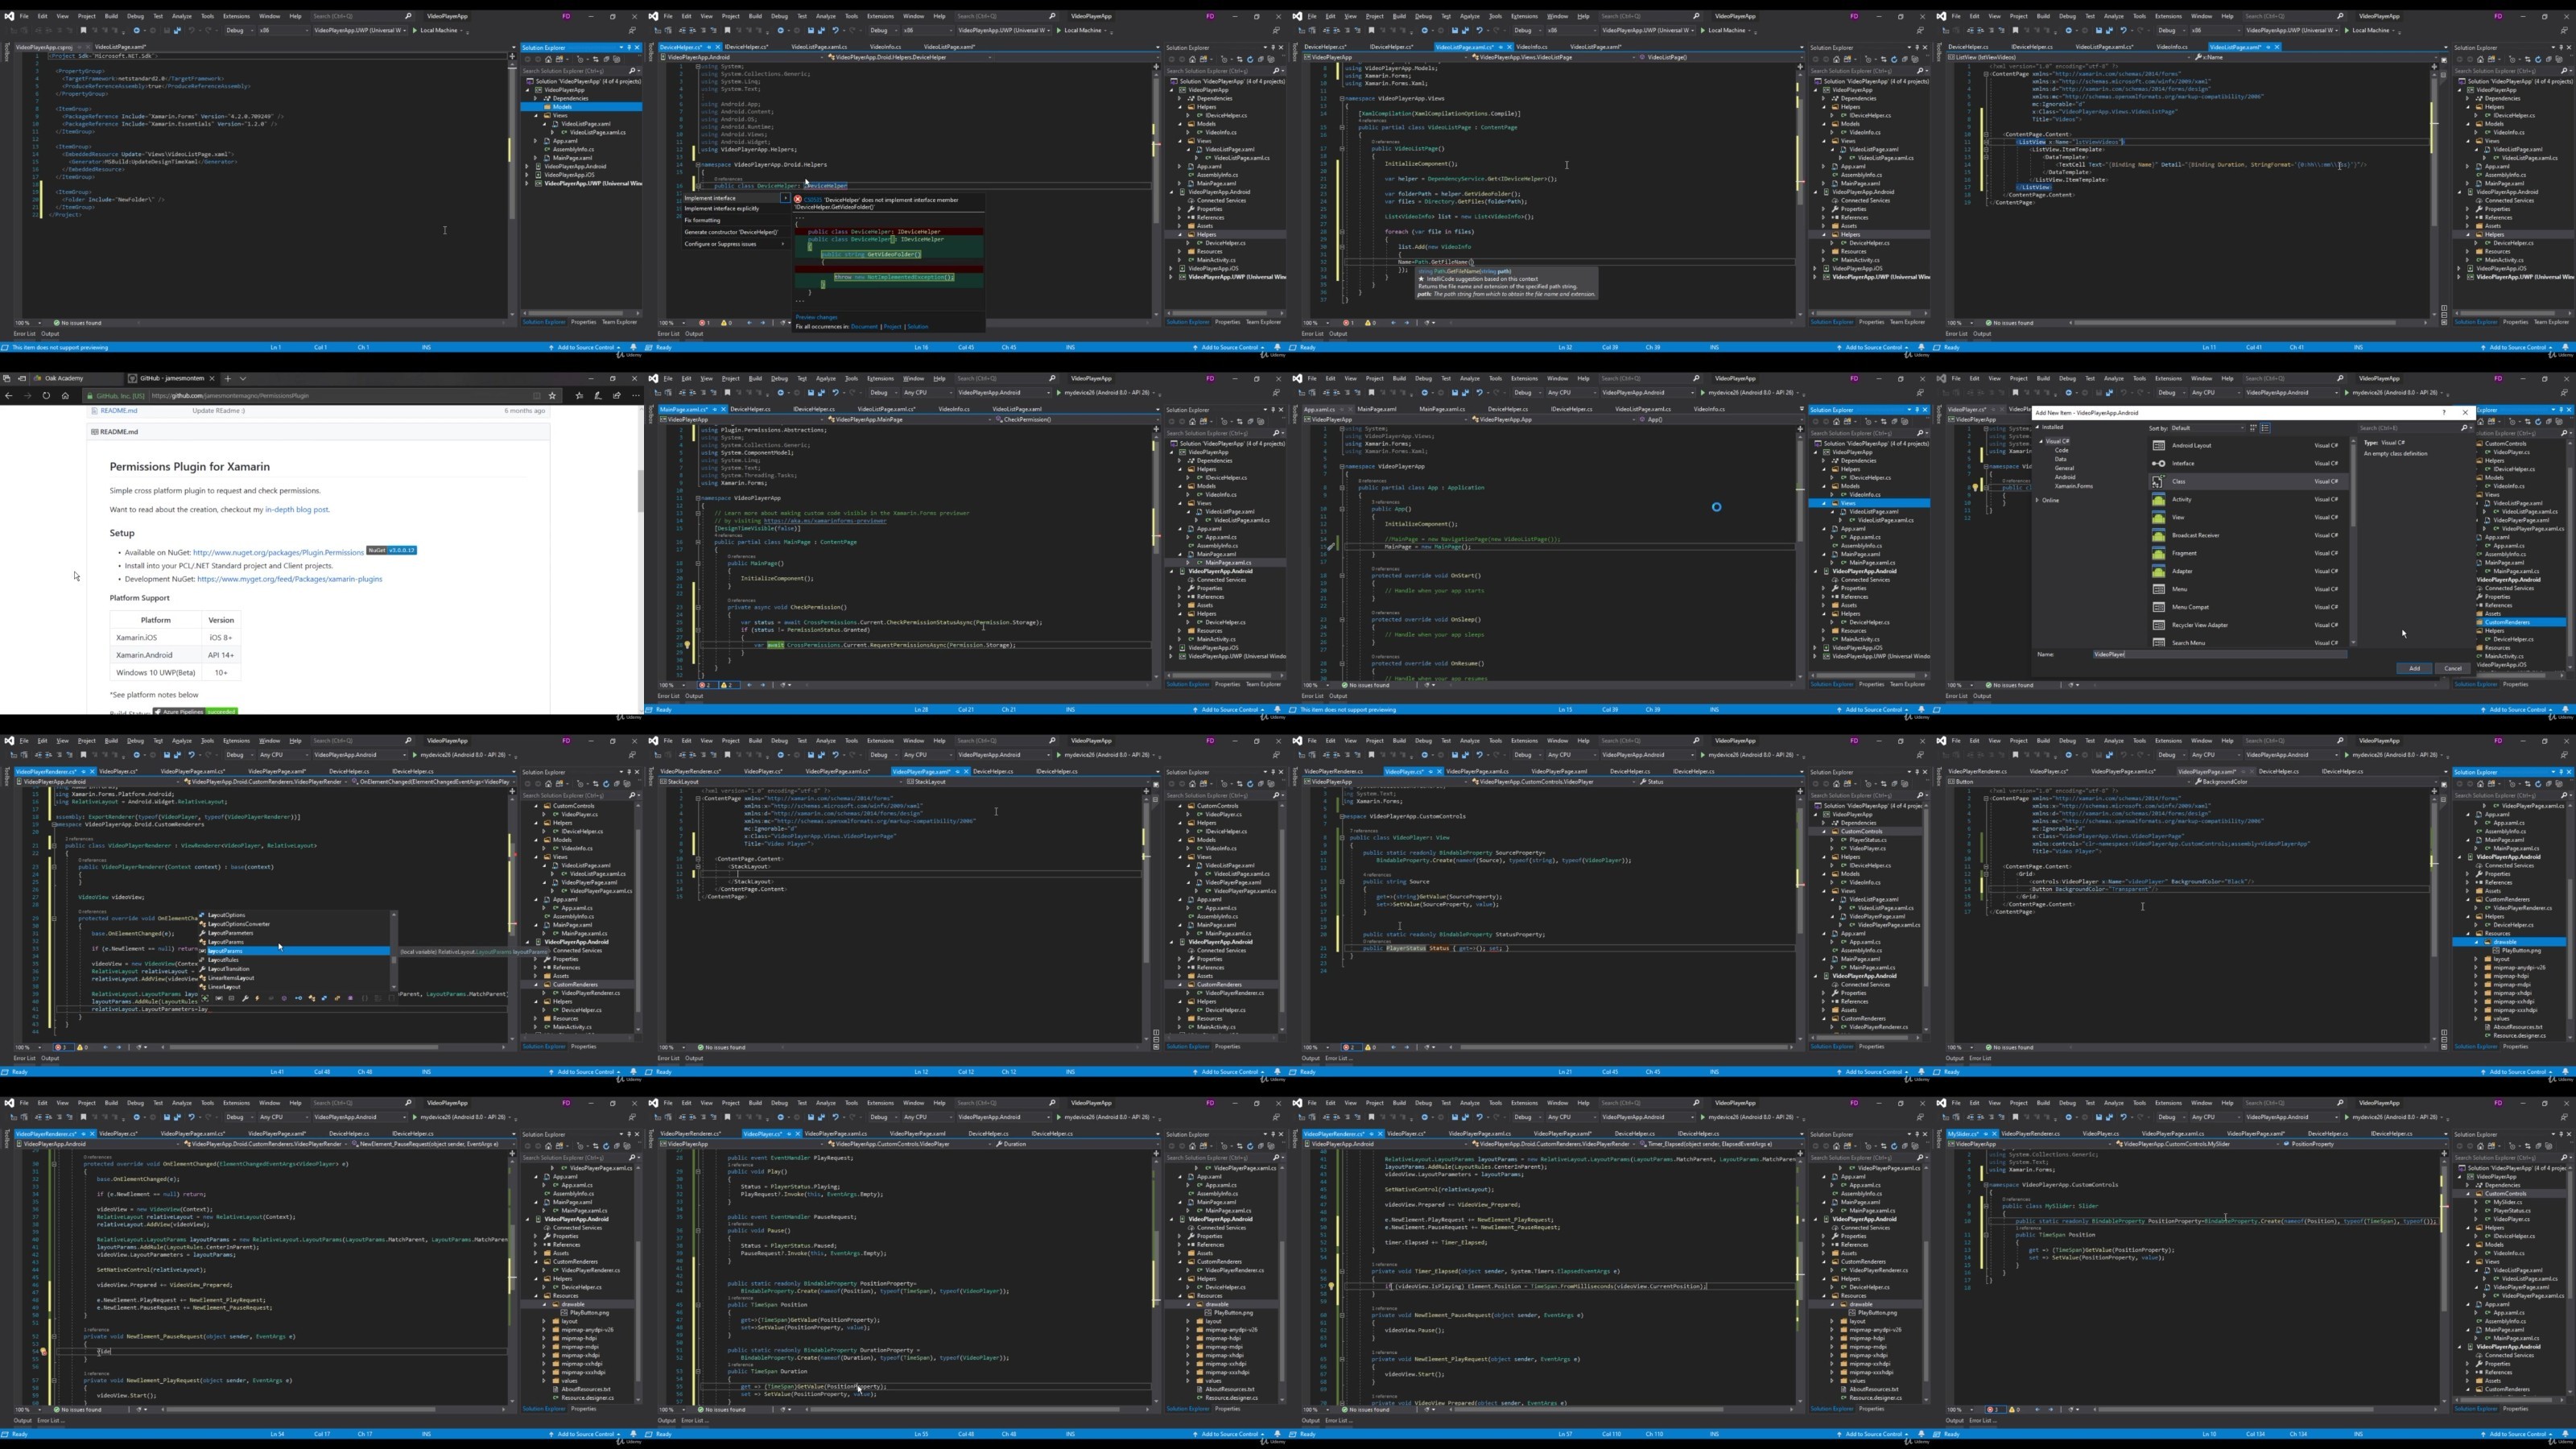The image size is (2576, 1449).
Task: Pick LayoutTransition from the IntelliSense completion list
Action: click(229, 969)
